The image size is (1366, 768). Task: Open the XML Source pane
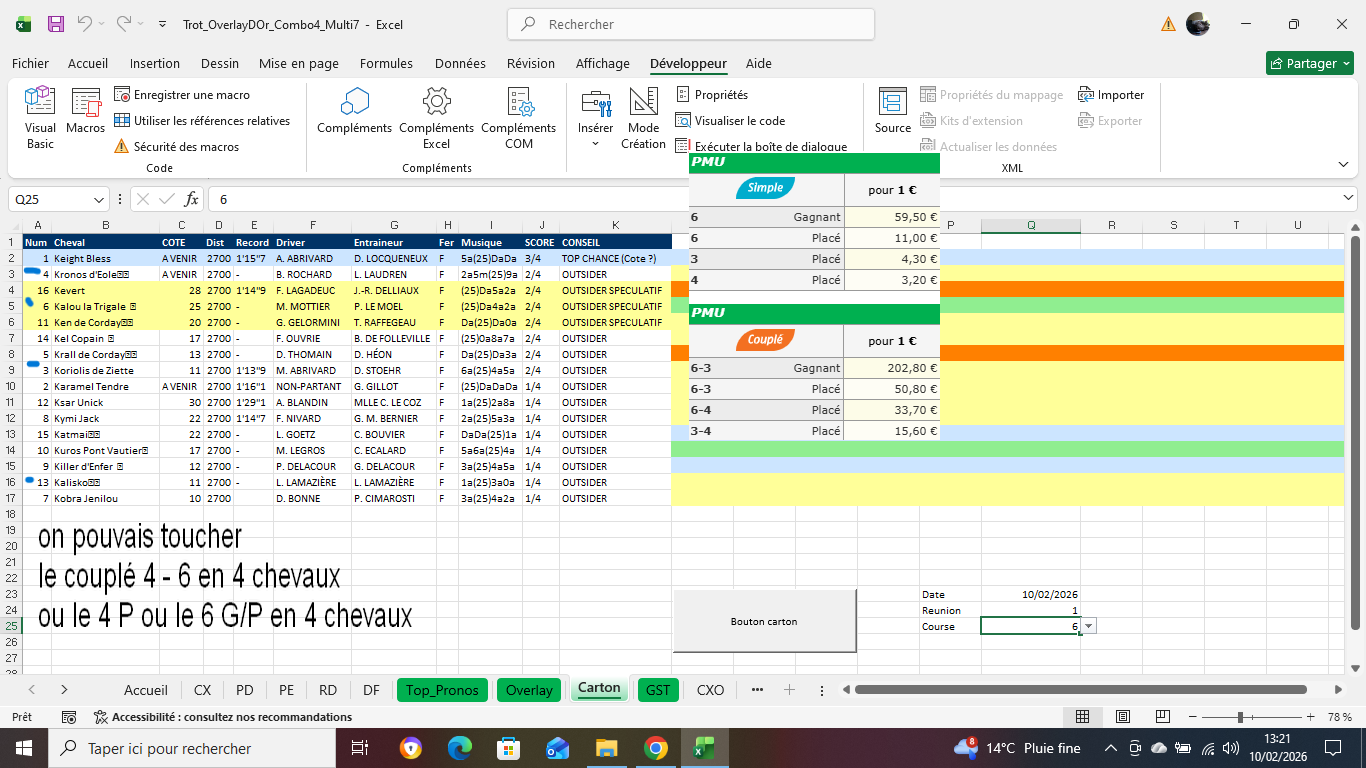[x=892, y=112]
